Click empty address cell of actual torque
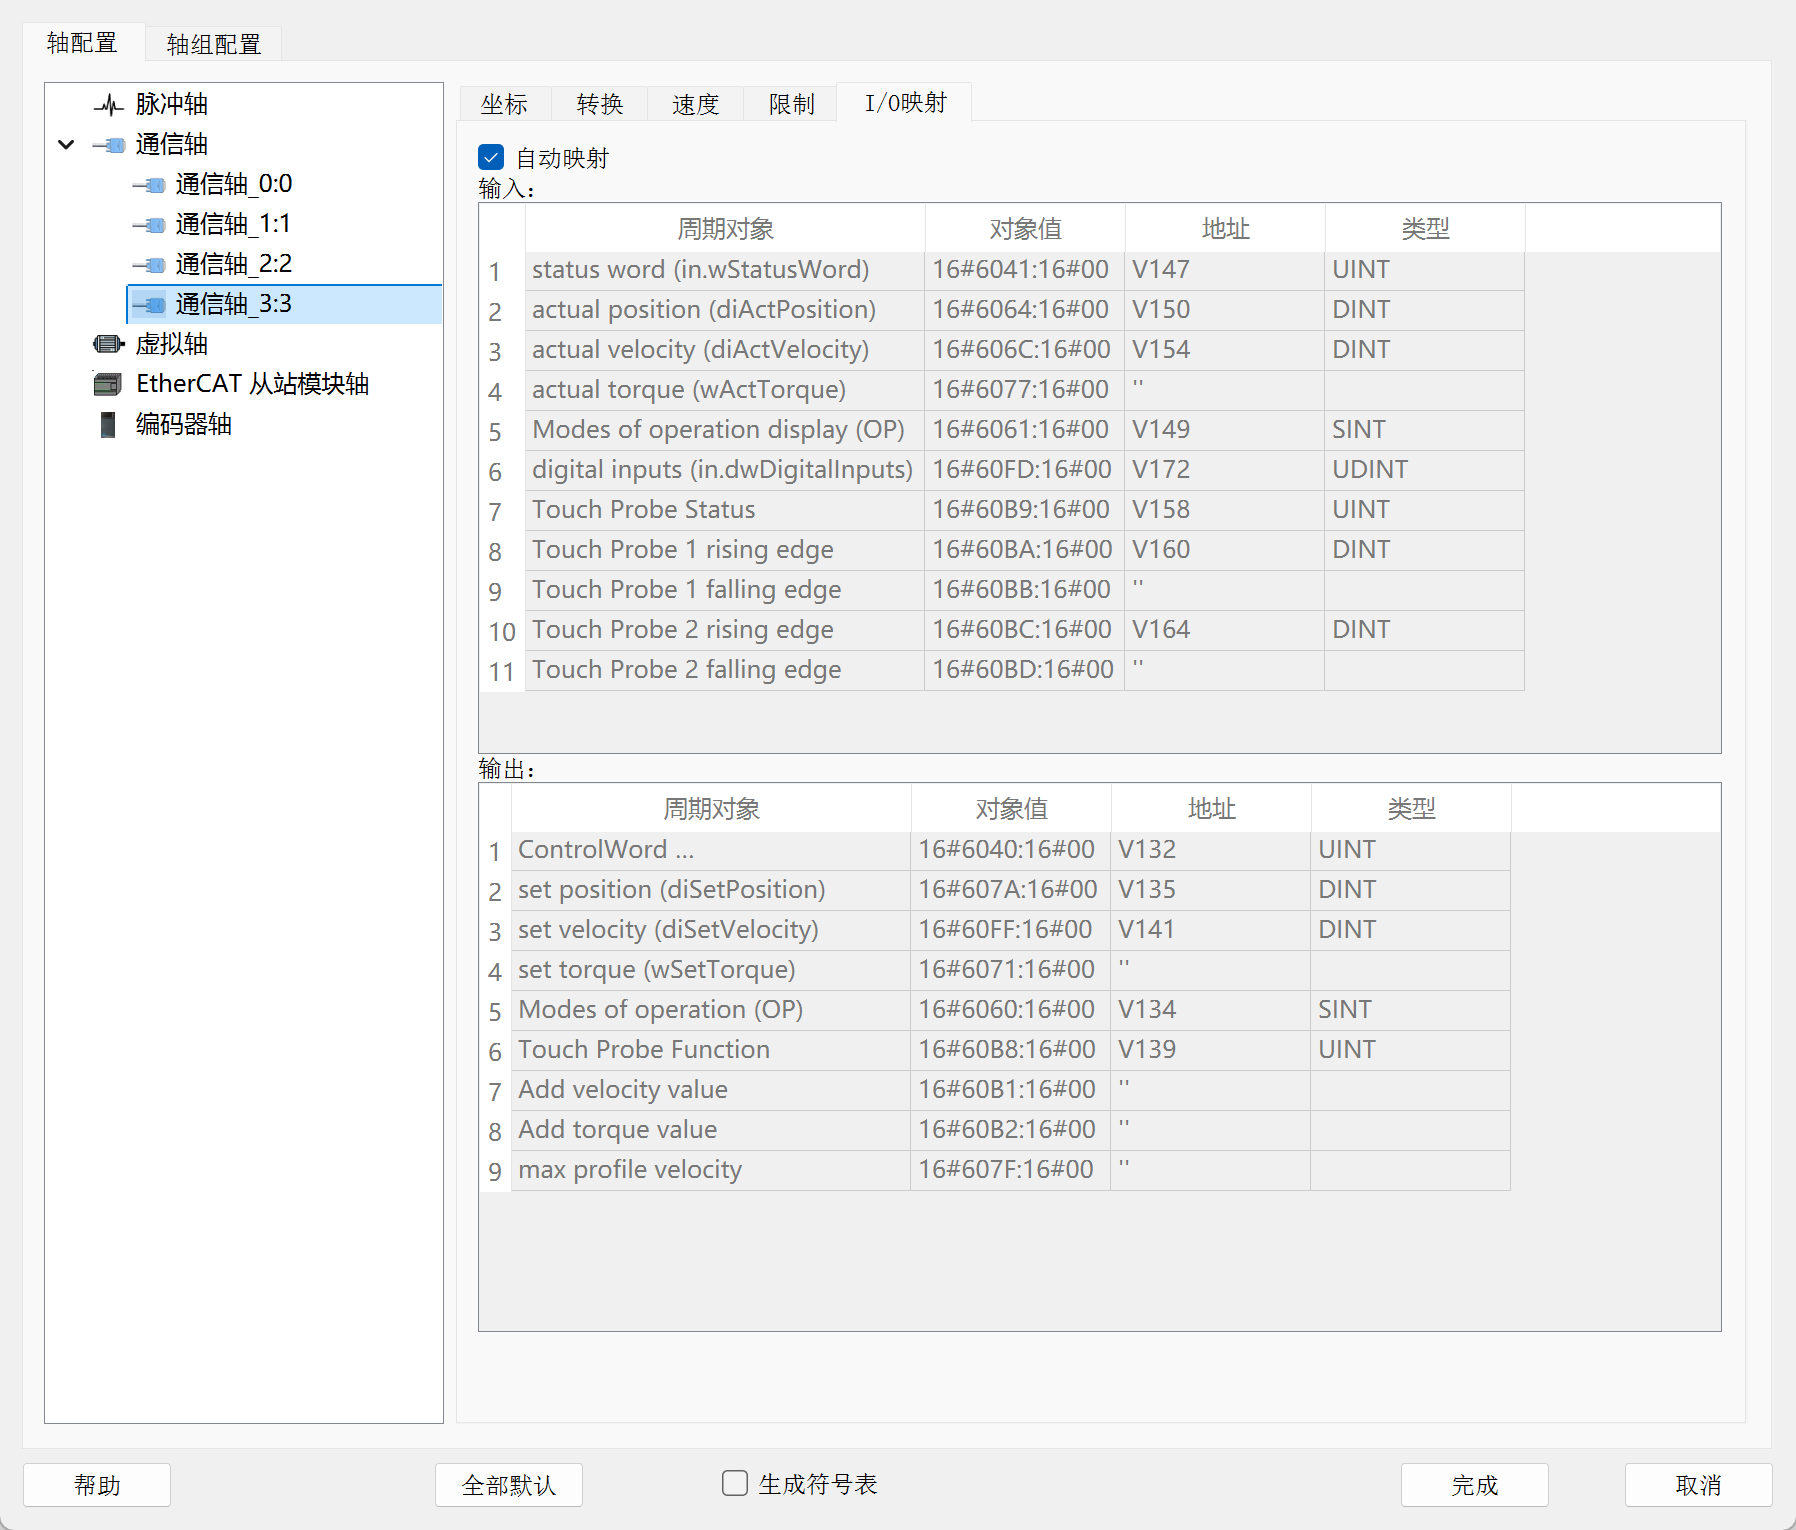Image resolution: width=1796 pixels, height=1530 pixels. tap(1225, 390)
